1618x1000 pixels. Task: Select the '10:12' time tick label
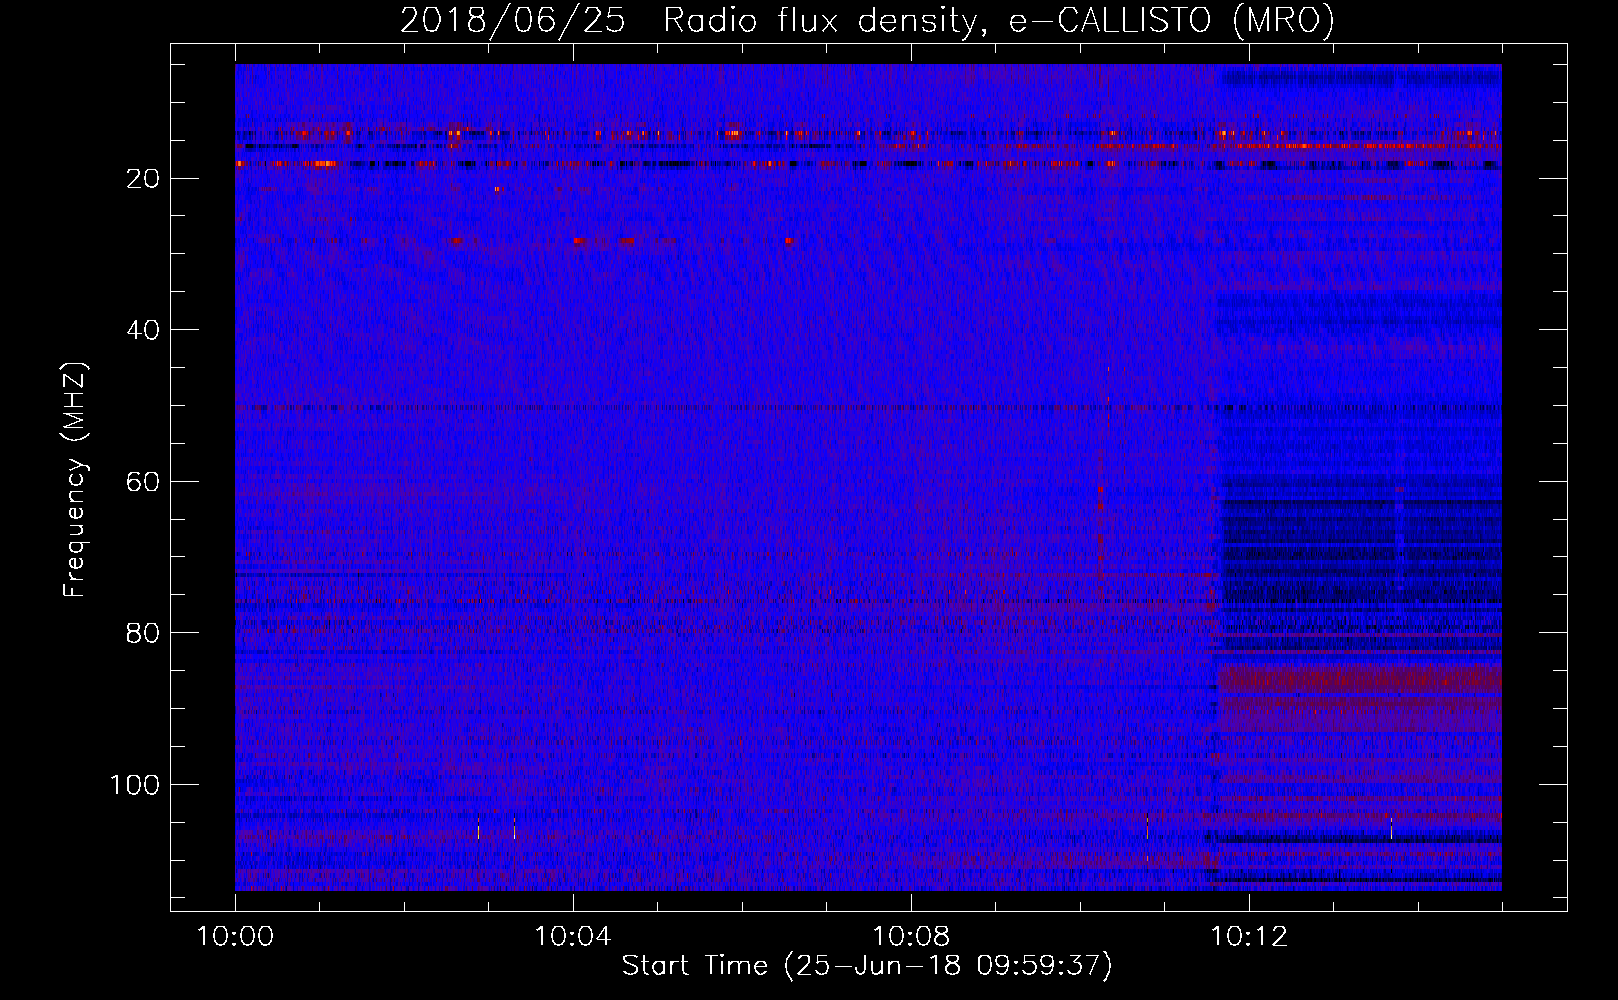tap(1249, 937)
